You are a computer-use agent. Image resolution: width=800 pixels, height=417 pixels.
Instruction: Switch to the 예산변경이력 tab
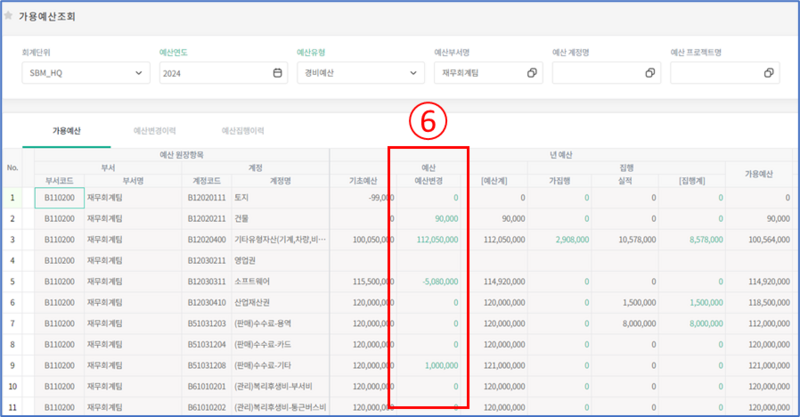pyautogui.click(x=155, y=131)
